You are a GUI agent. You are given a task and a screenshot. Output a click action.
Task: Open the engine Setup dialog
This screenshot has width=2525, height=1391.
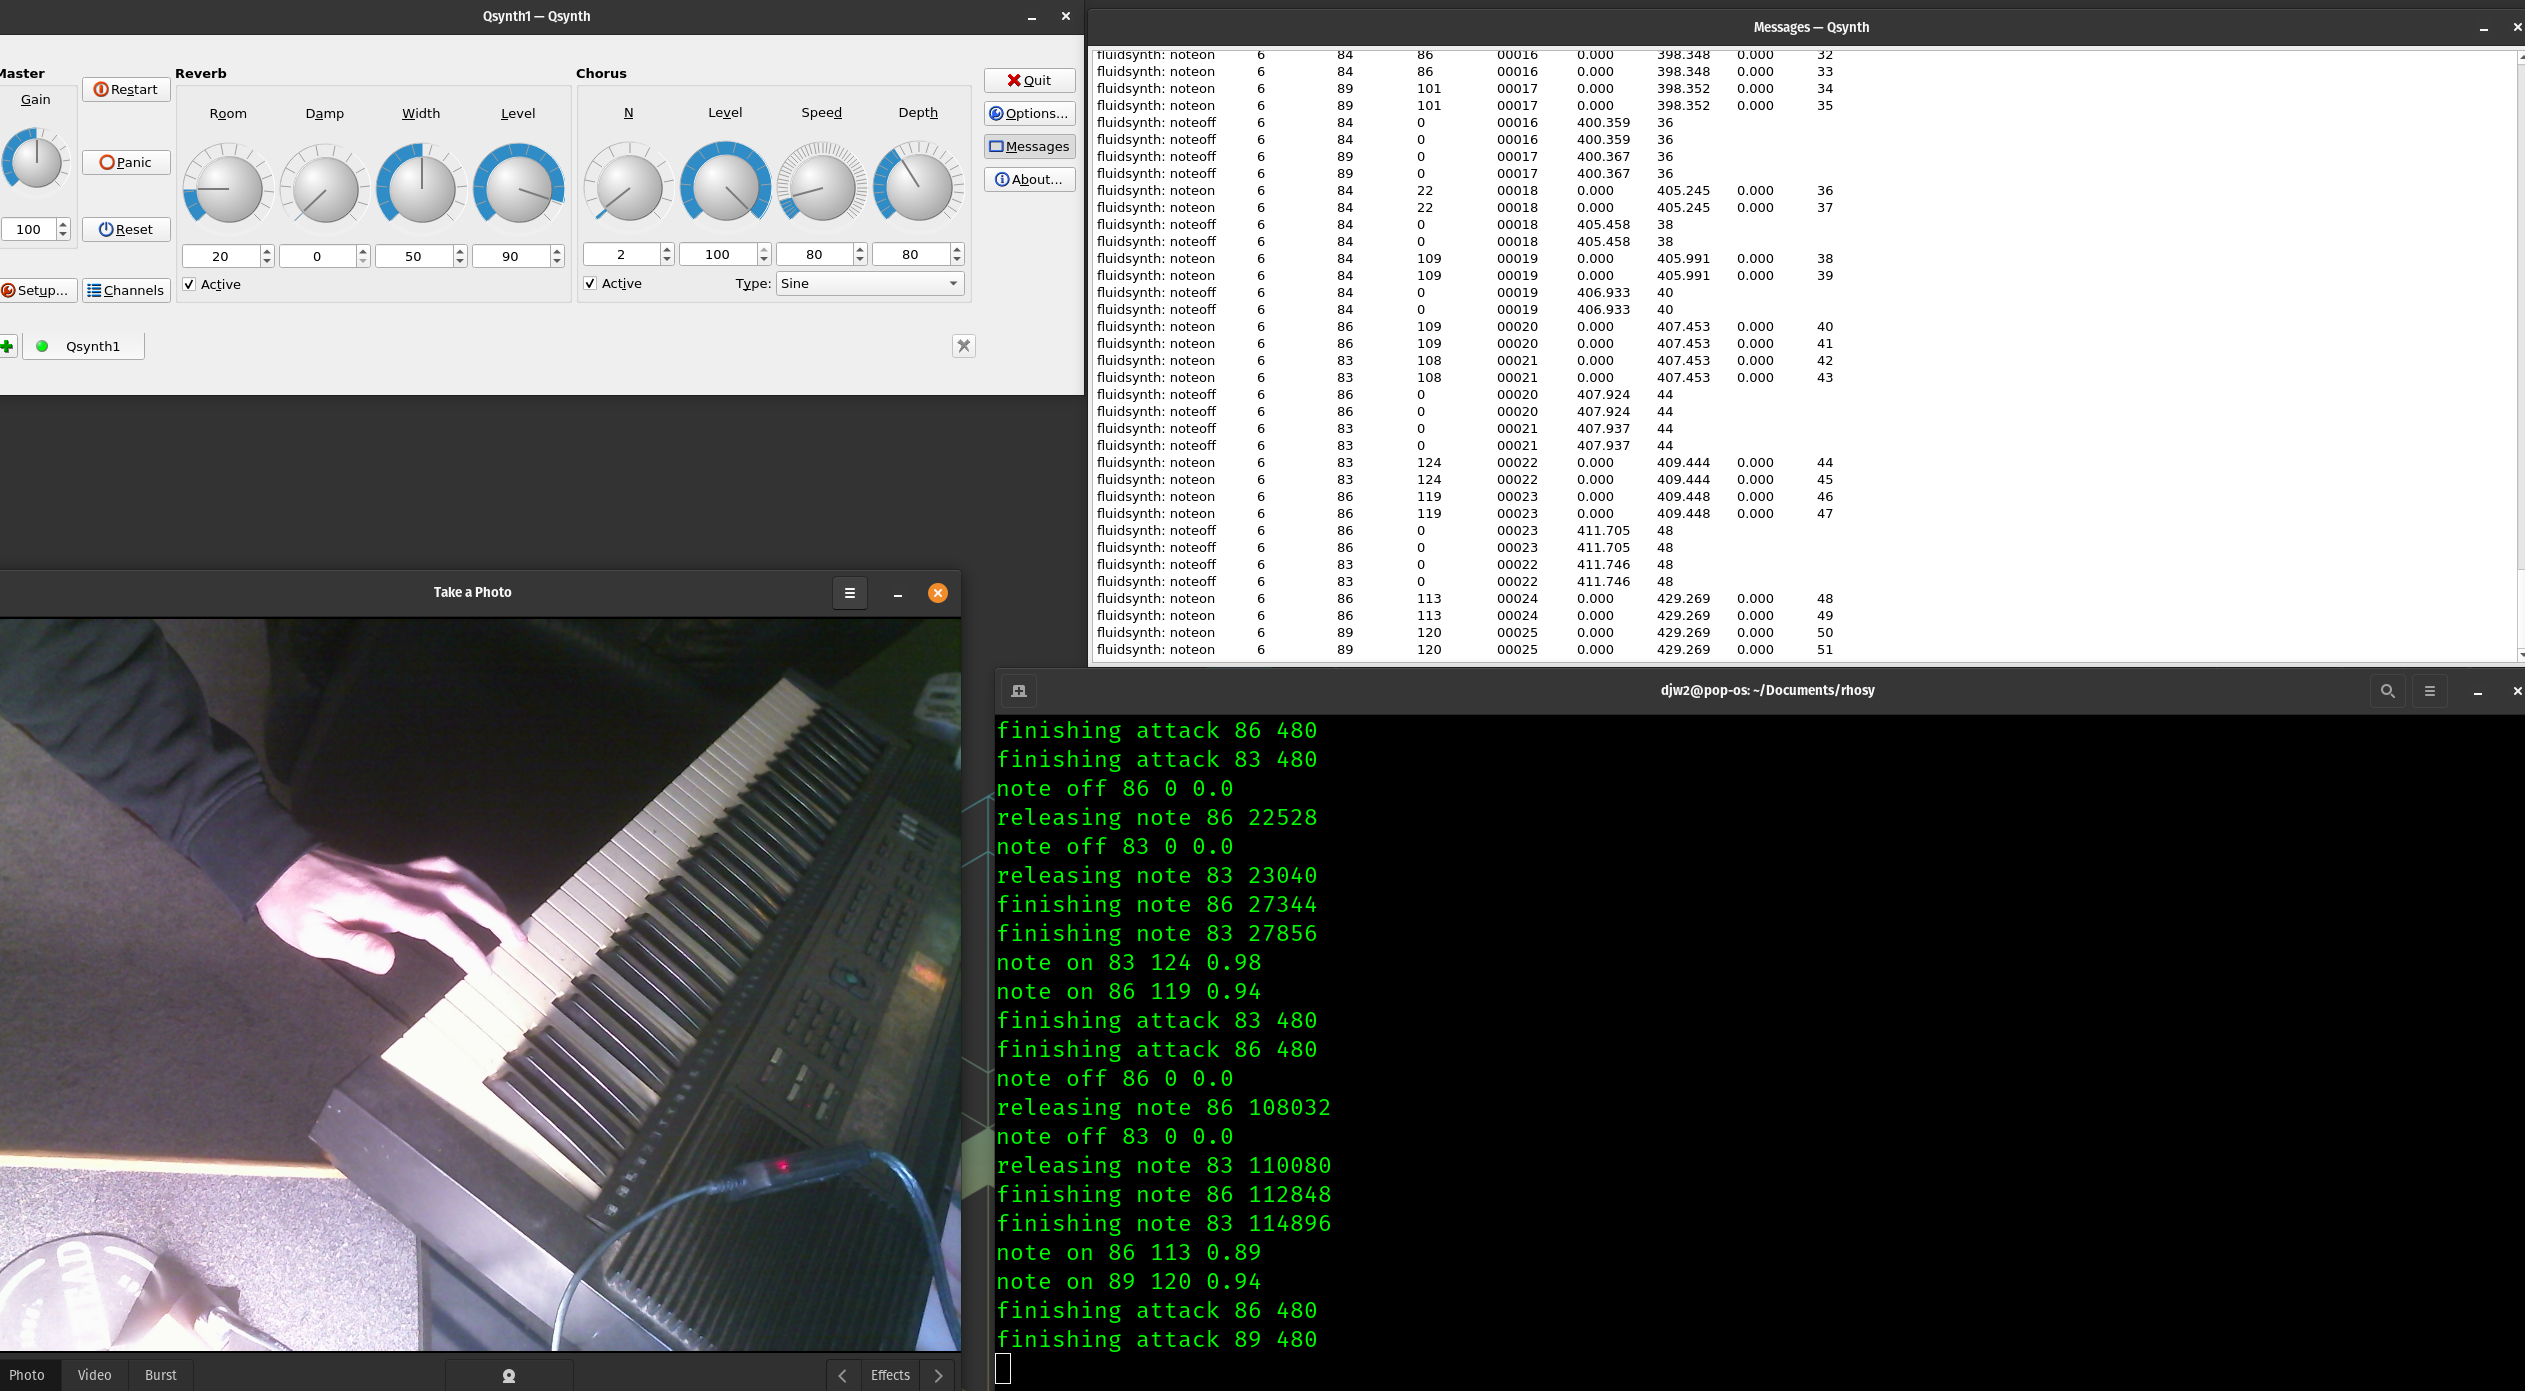(37, 290)
